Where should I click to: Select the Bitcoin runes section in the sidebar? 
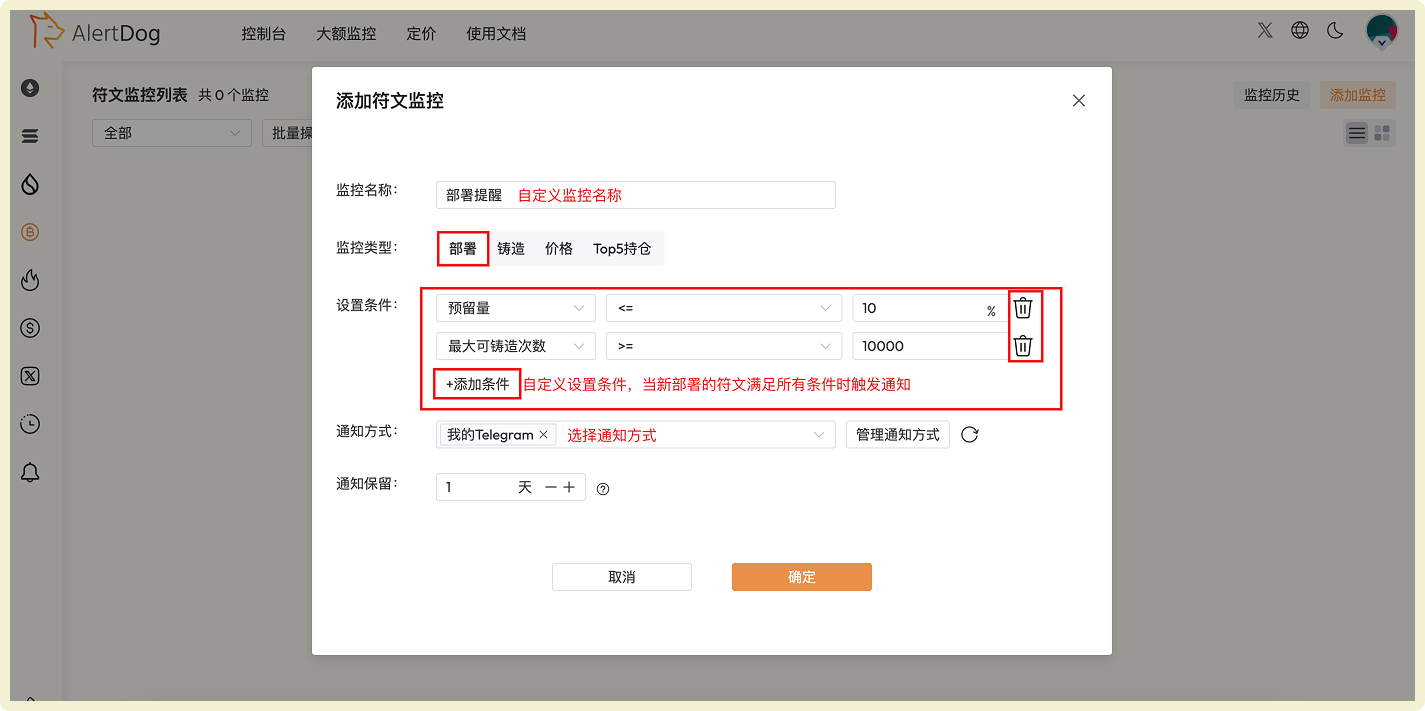tap(30, 232)
